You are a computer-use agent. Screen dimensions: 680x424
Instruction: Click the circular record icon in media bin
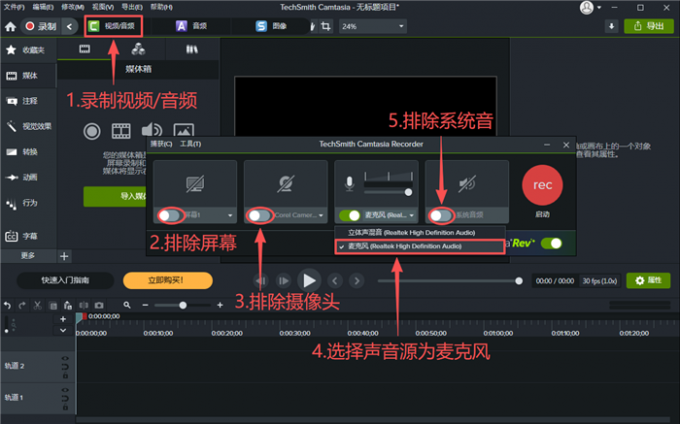click(92, 131)
